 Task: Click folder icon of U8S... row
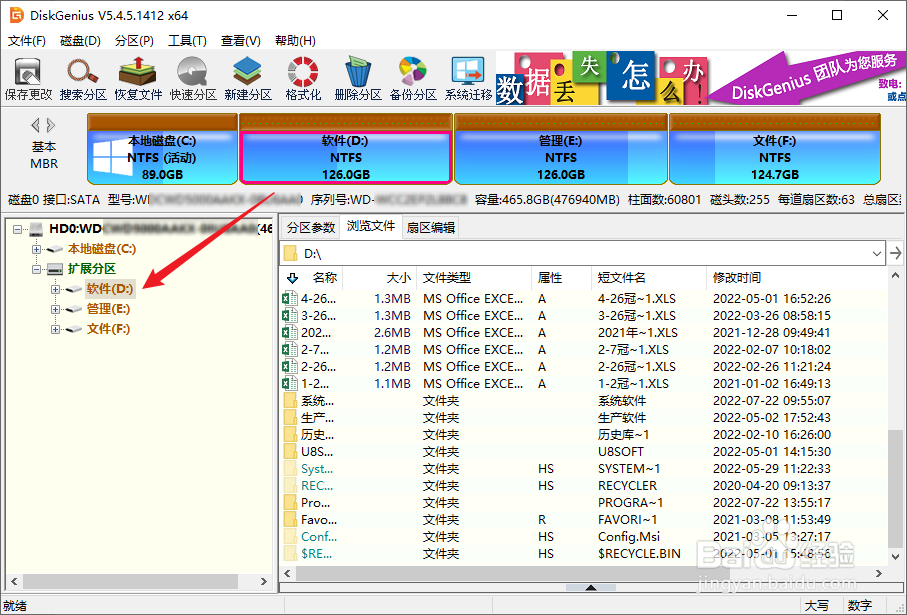coord(290,451)
